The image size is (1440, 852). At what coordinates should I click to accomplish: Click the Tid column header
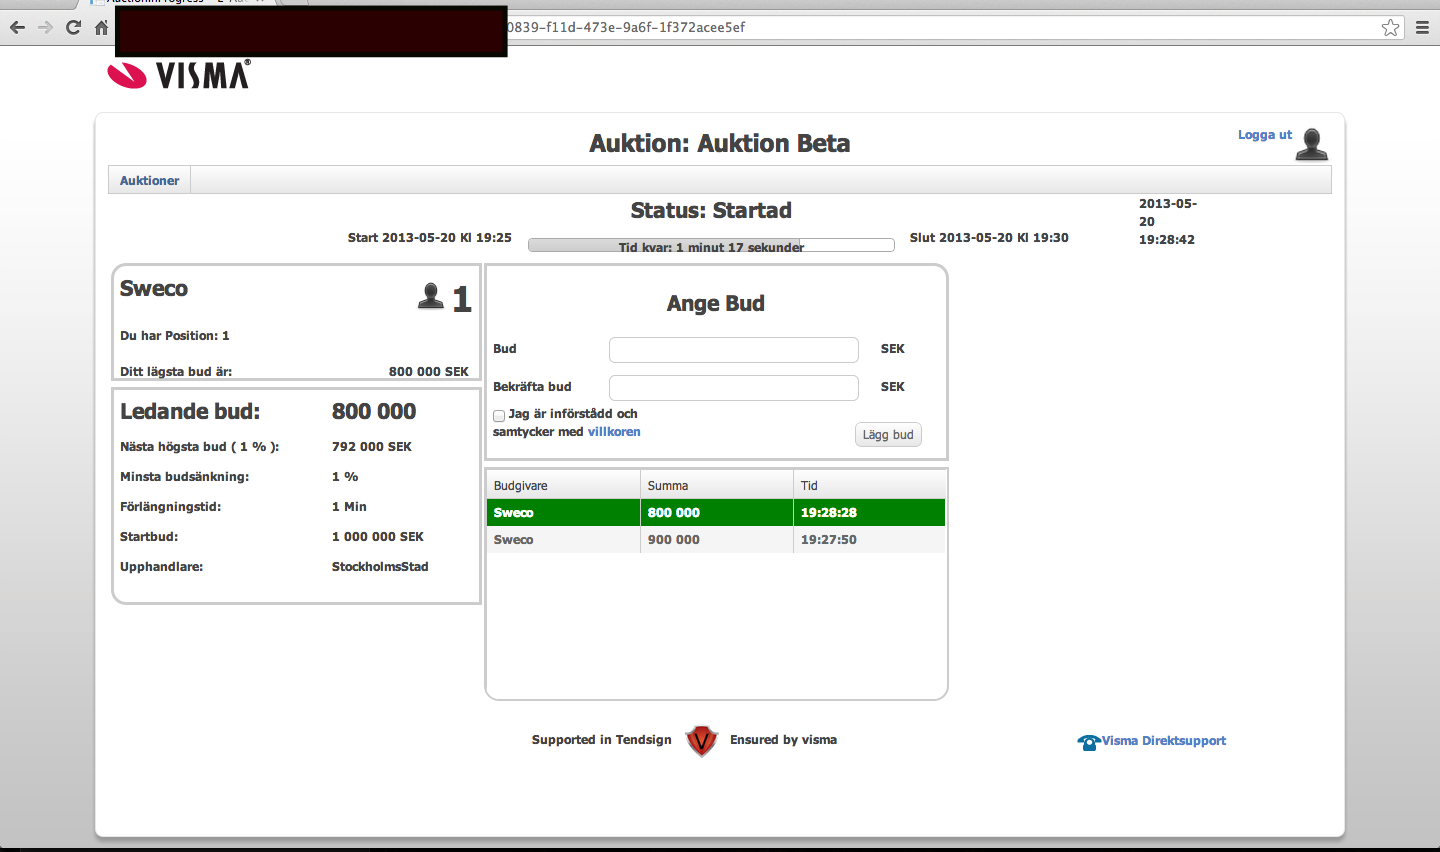(870, 486)
